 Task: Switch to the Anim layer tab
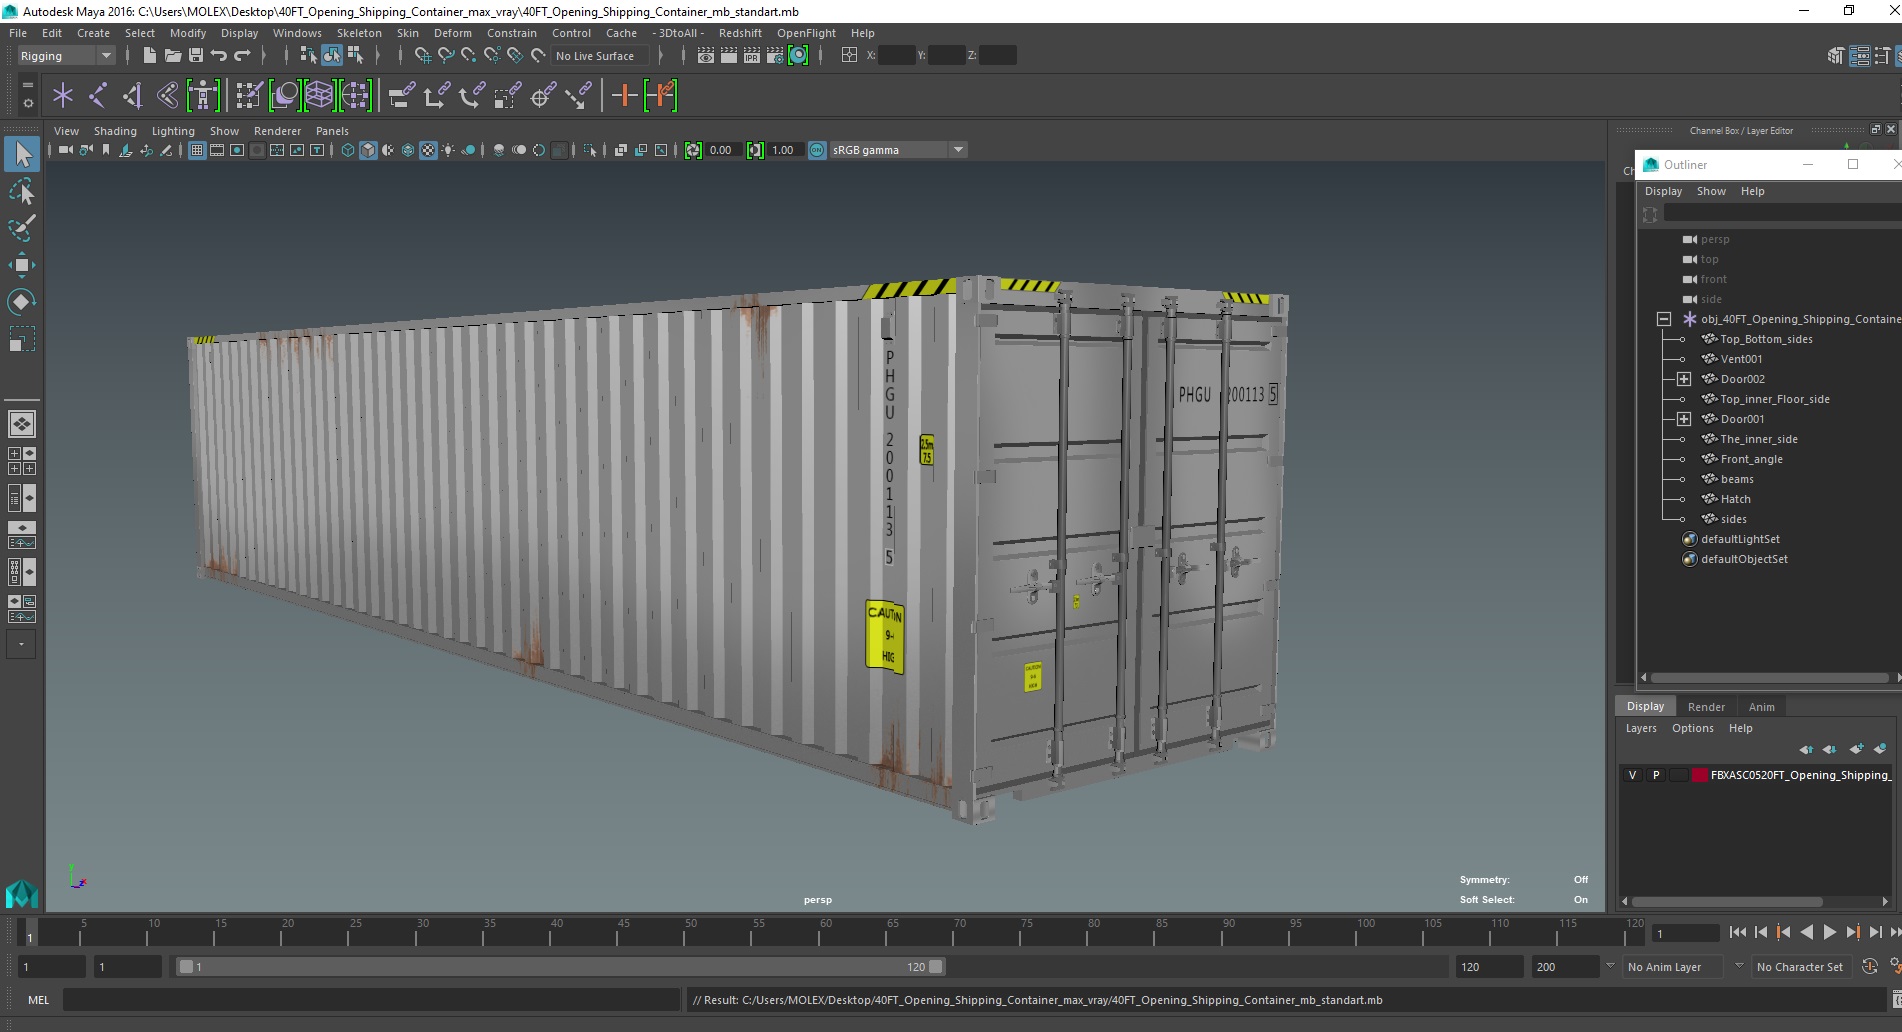point(1761,707)
